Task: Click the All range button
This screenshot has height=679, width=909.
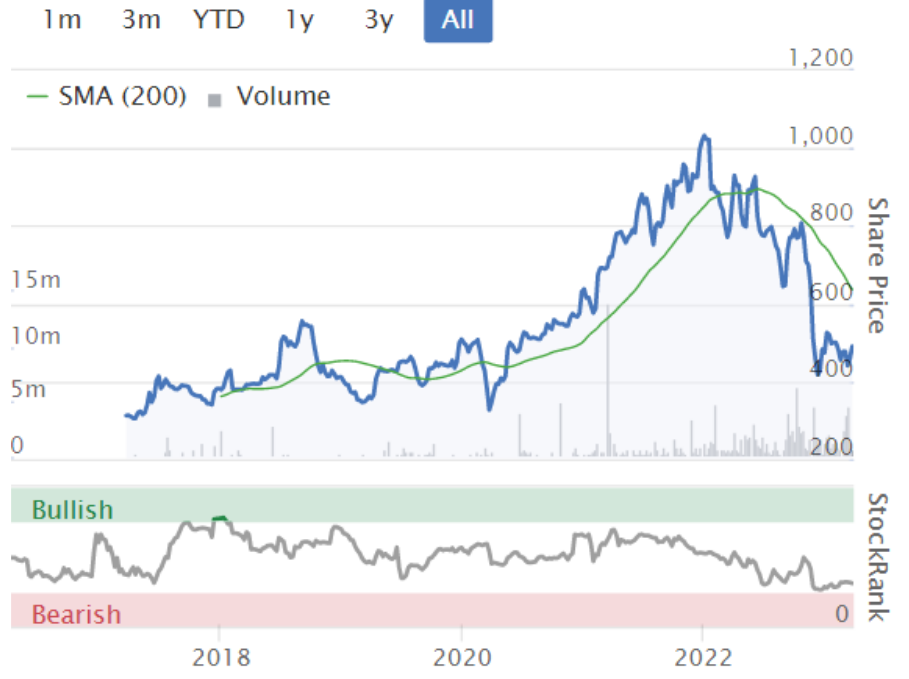Action: click(458, 20)
